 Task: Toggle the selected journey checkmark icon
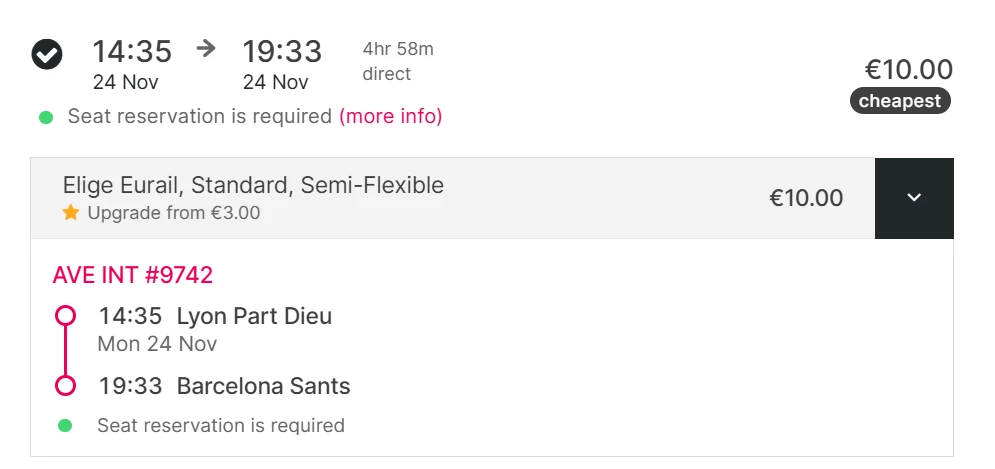point(47,54)
